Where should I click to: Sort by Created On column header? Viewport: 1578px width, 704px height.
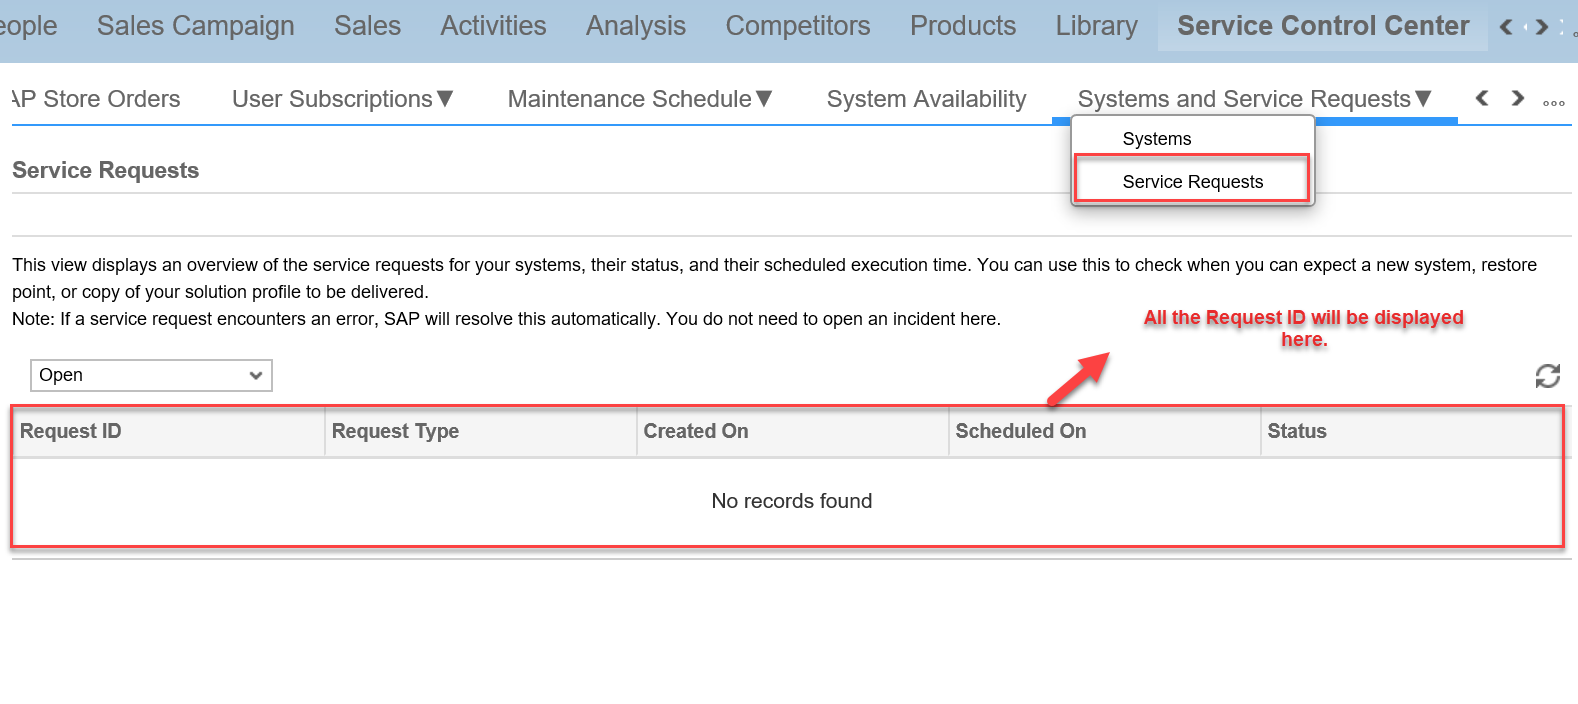(x=793, y=431)
